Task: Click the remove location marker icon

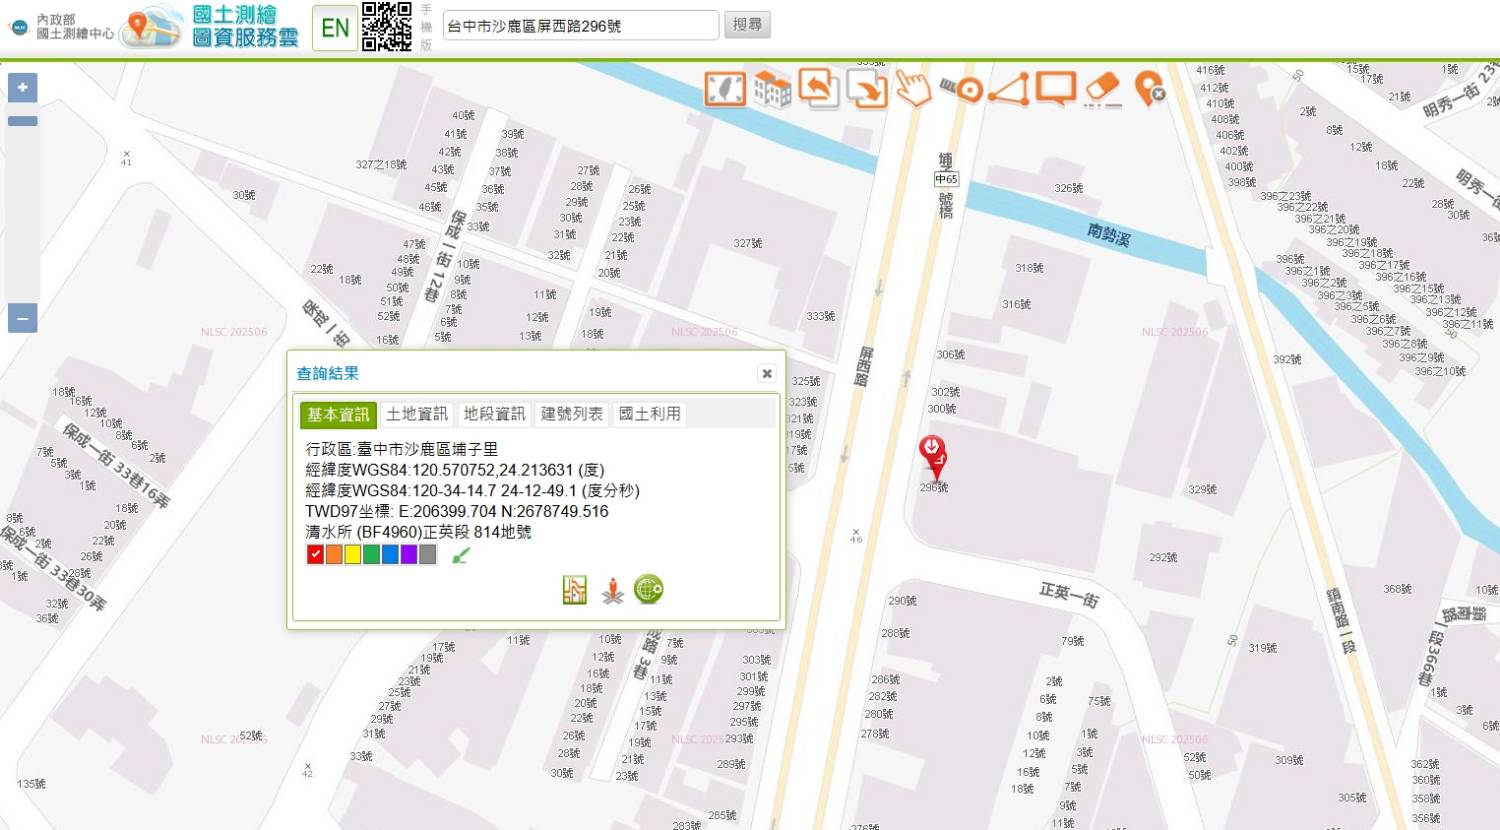Action: [1149, 89]
